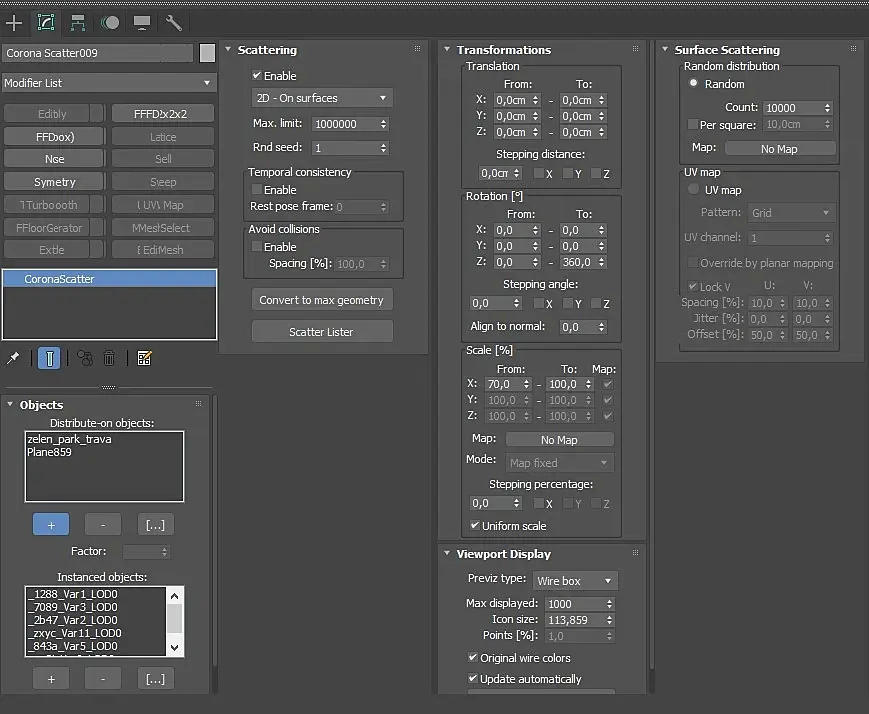The height and width of the screenshot is (714, 869).
Task: Click the Pin Stack icon
Action: (x=13, y=358)
